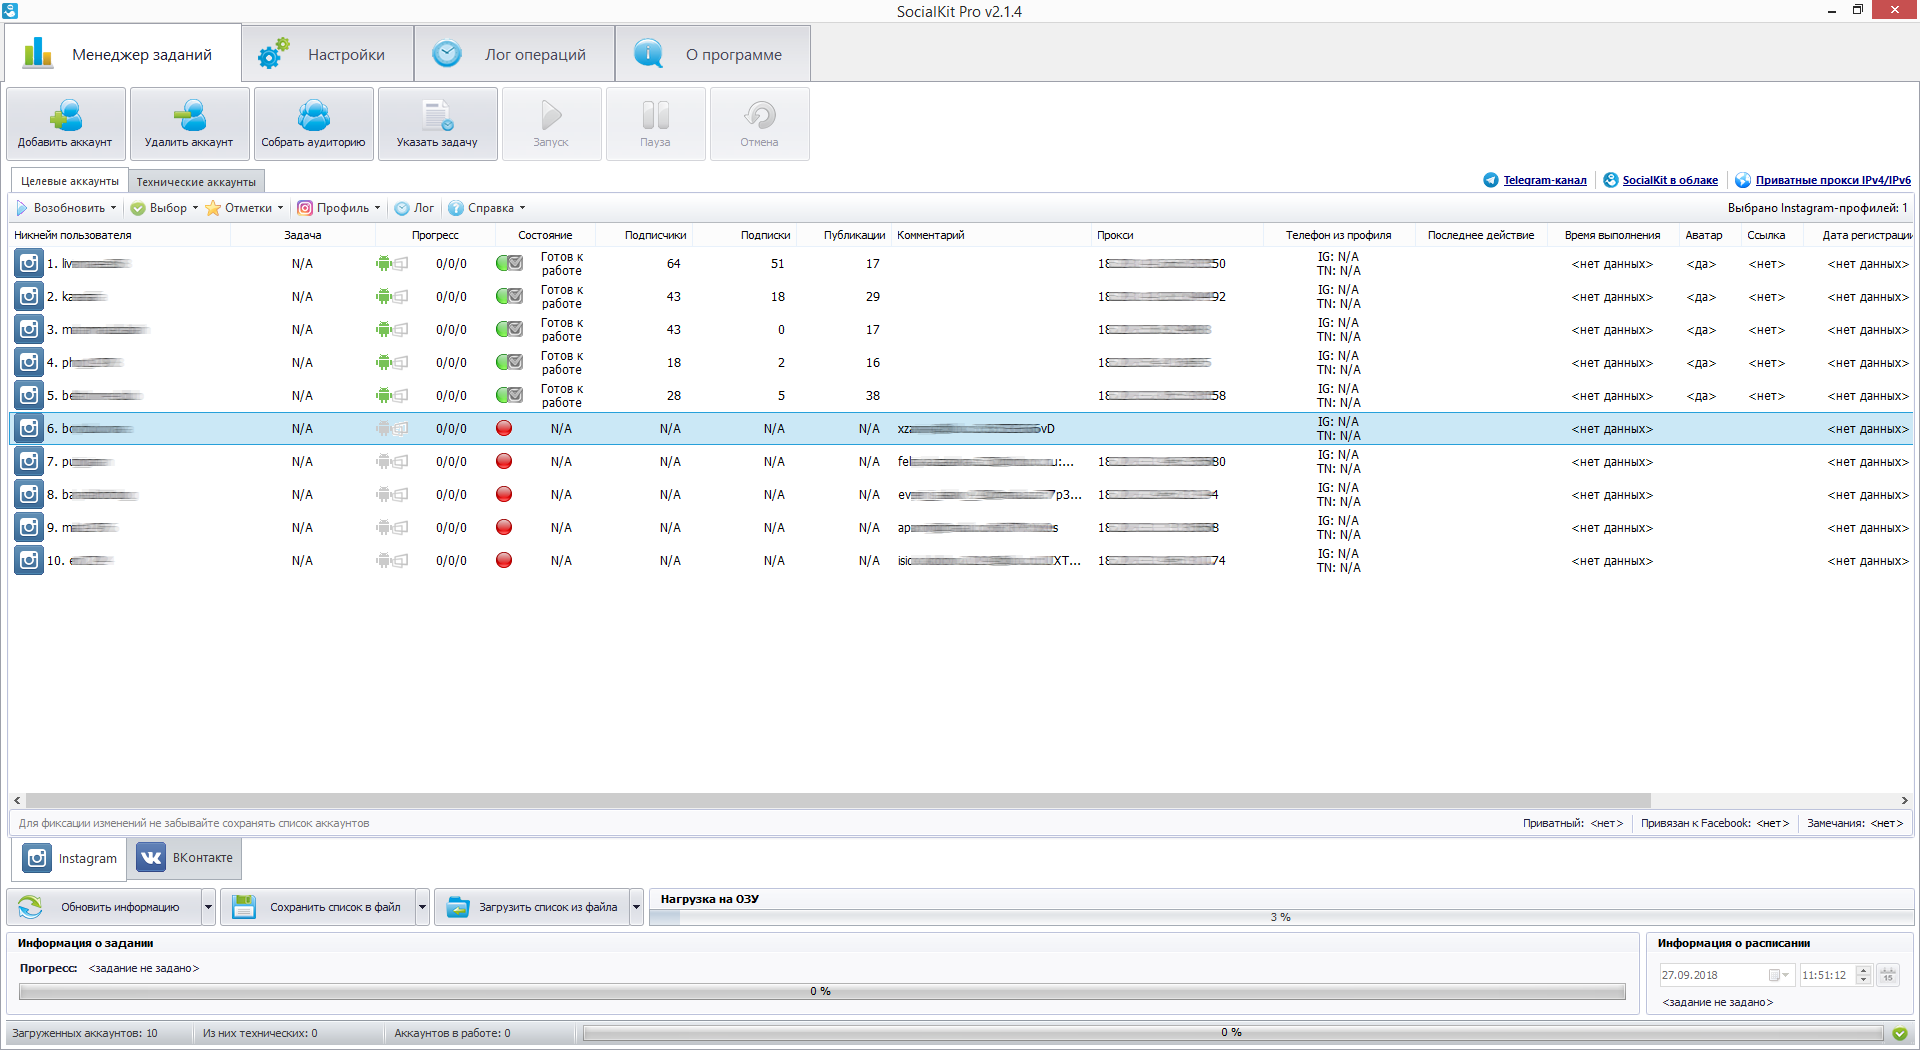Viewport: 1920px width, 1050px height.
Task: Open the Task manager tab (Менеджер заданий)
Action: (x=123, y=54)
